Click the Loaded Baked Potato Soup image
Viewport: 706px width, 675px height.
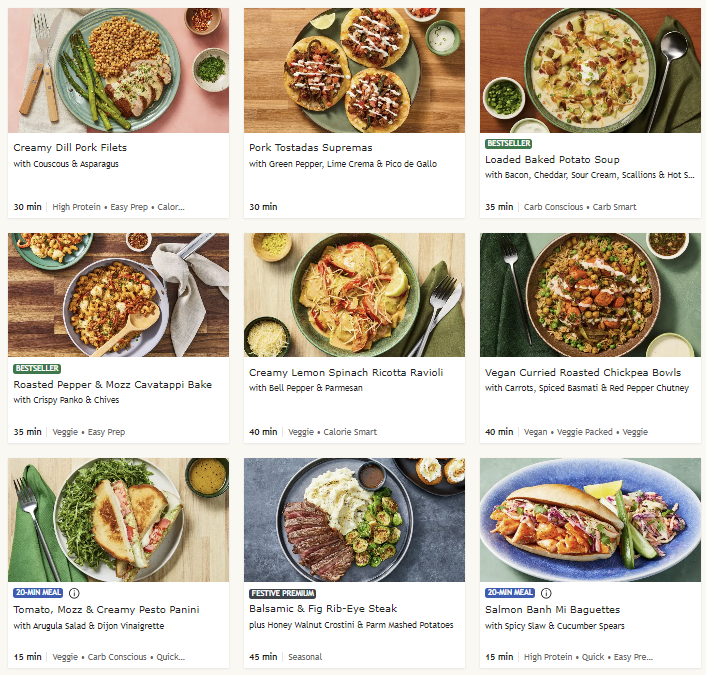coord(590,70)
